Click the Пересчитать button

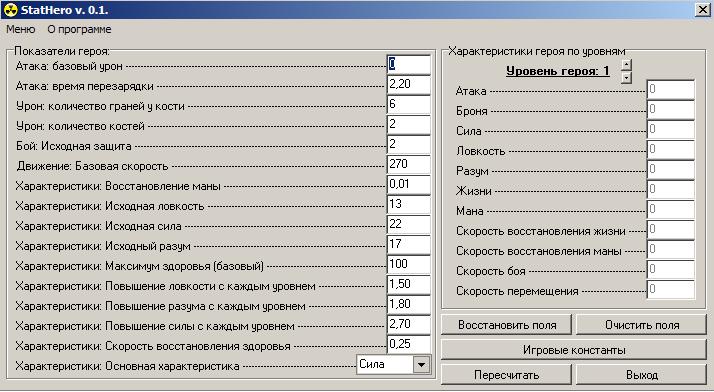[507, 375]
